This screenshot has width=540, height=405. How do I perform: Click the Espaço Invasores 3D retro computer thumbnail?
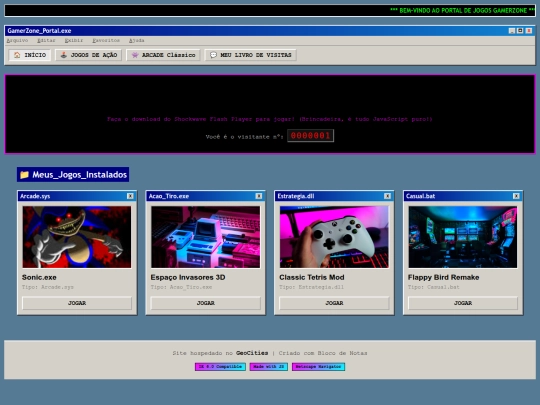206,237
